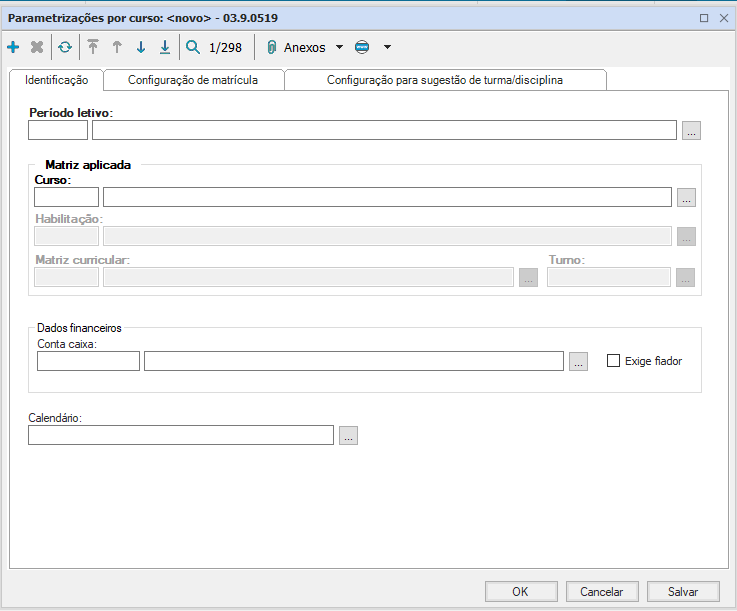The width and height of the screenshot is (737, 611).
Task: Open the Período letivo lookup button
Action: coord(692,130)
